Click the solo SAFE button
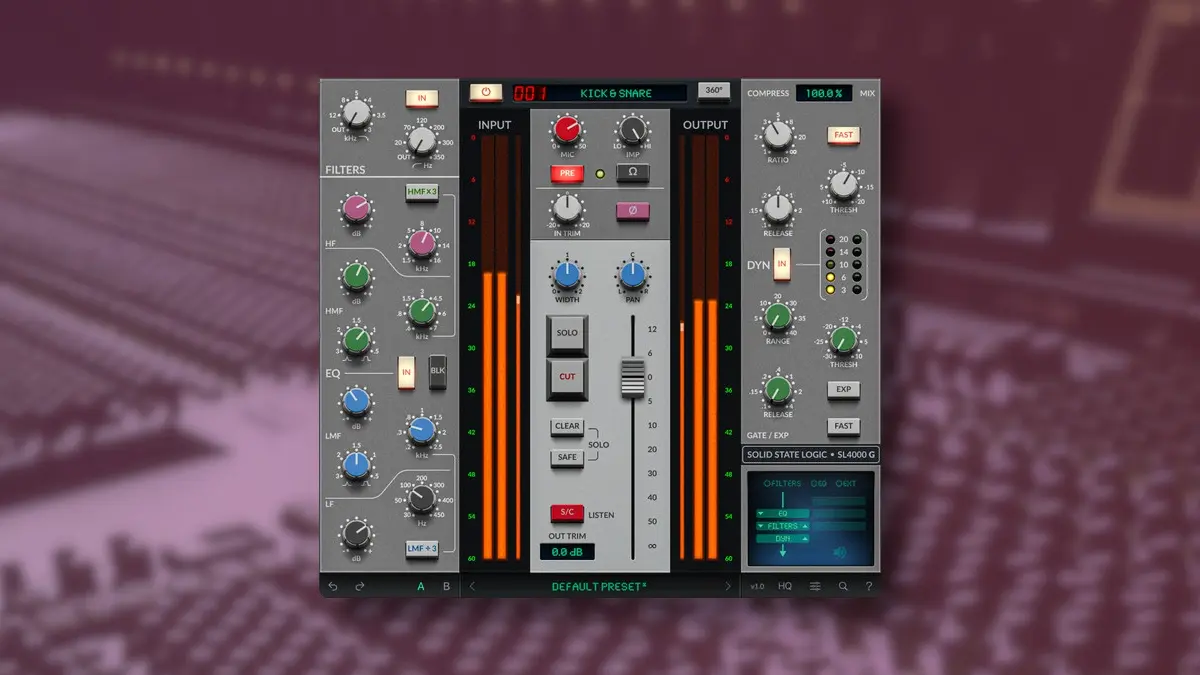The height and width of the screenshot is (675, 1200). click(567, 457)
